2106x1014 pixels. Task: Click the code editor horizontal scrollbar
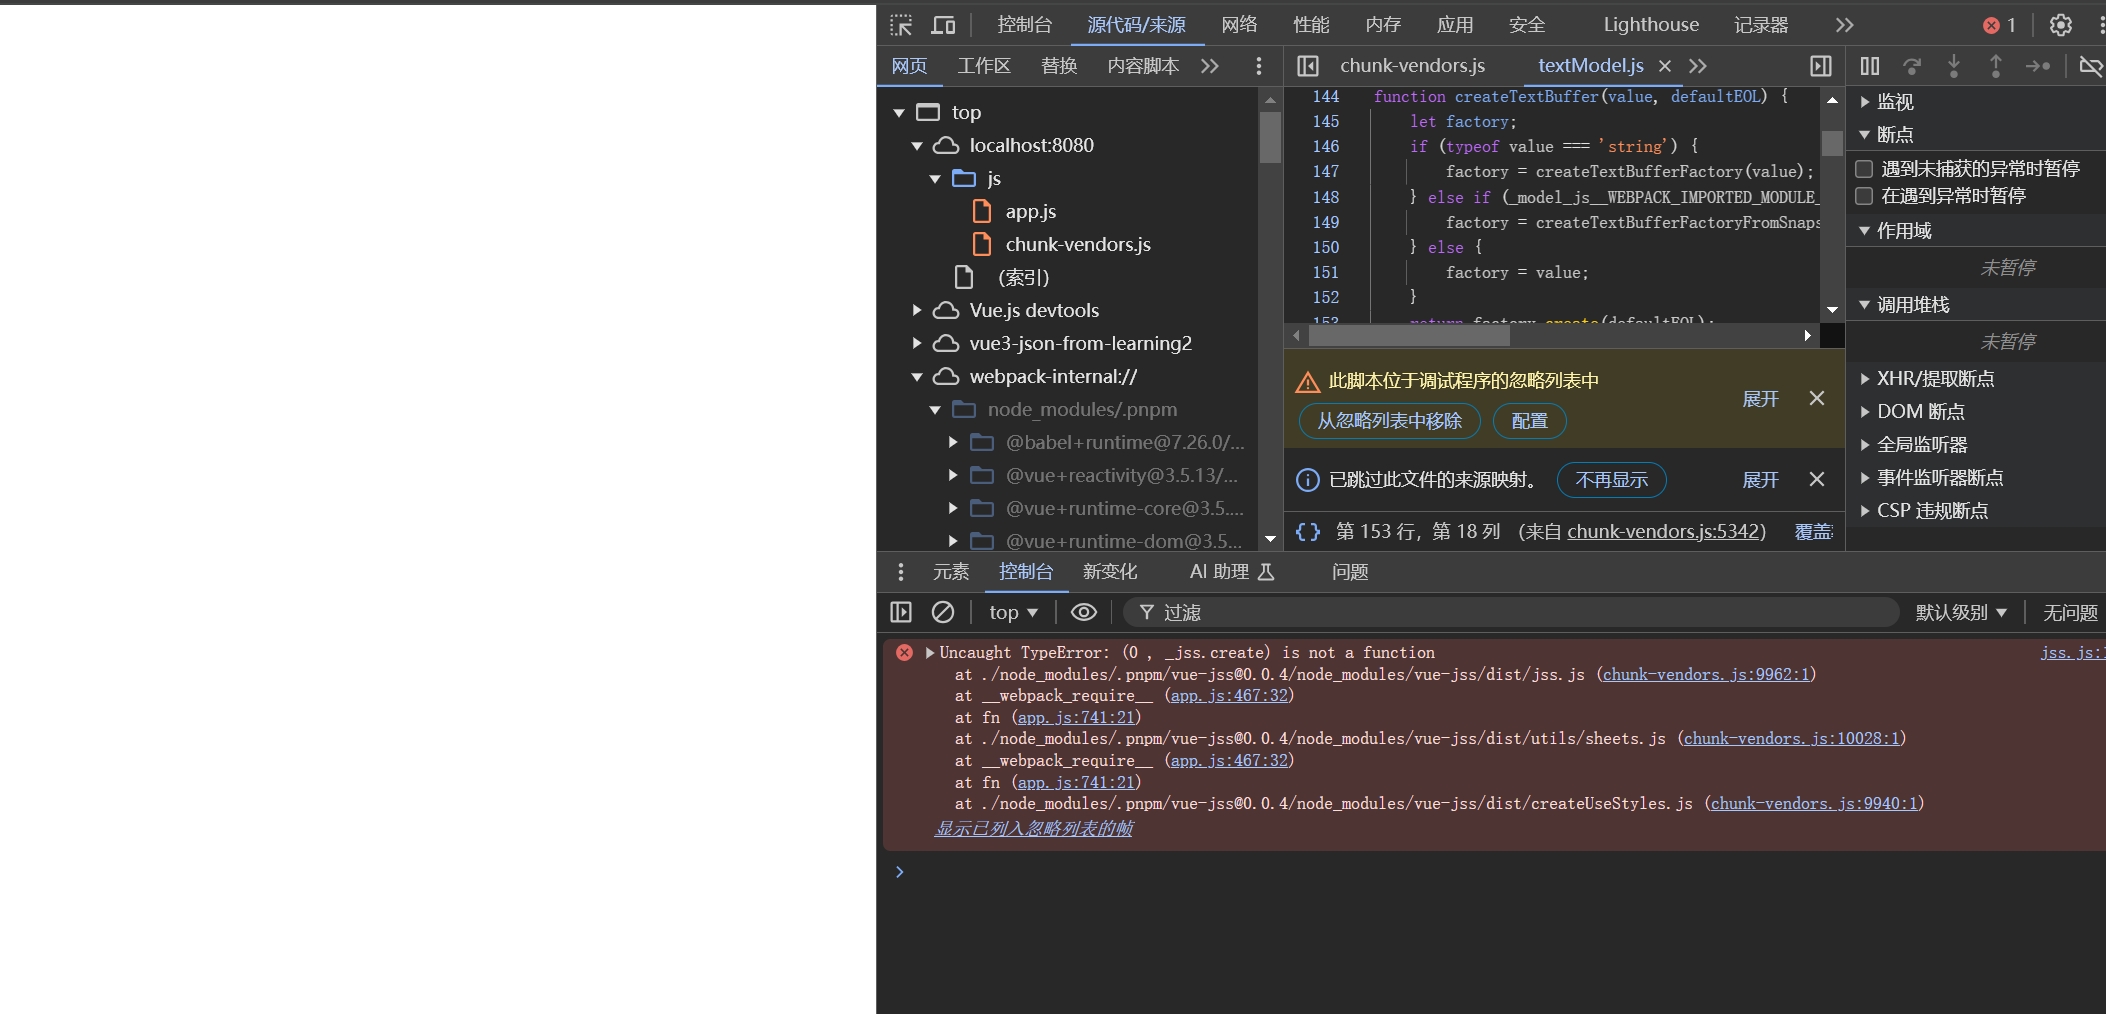click(x=1409, y=336)
